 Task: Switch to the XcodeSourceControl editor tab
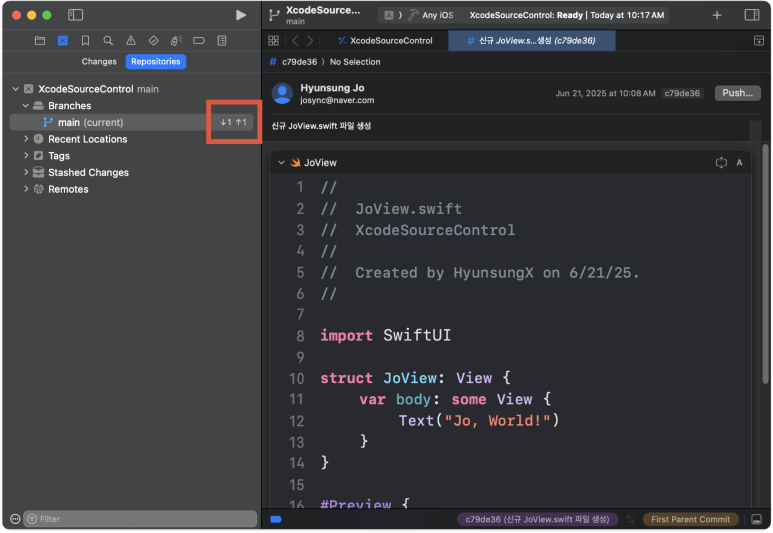click(385, 40)
